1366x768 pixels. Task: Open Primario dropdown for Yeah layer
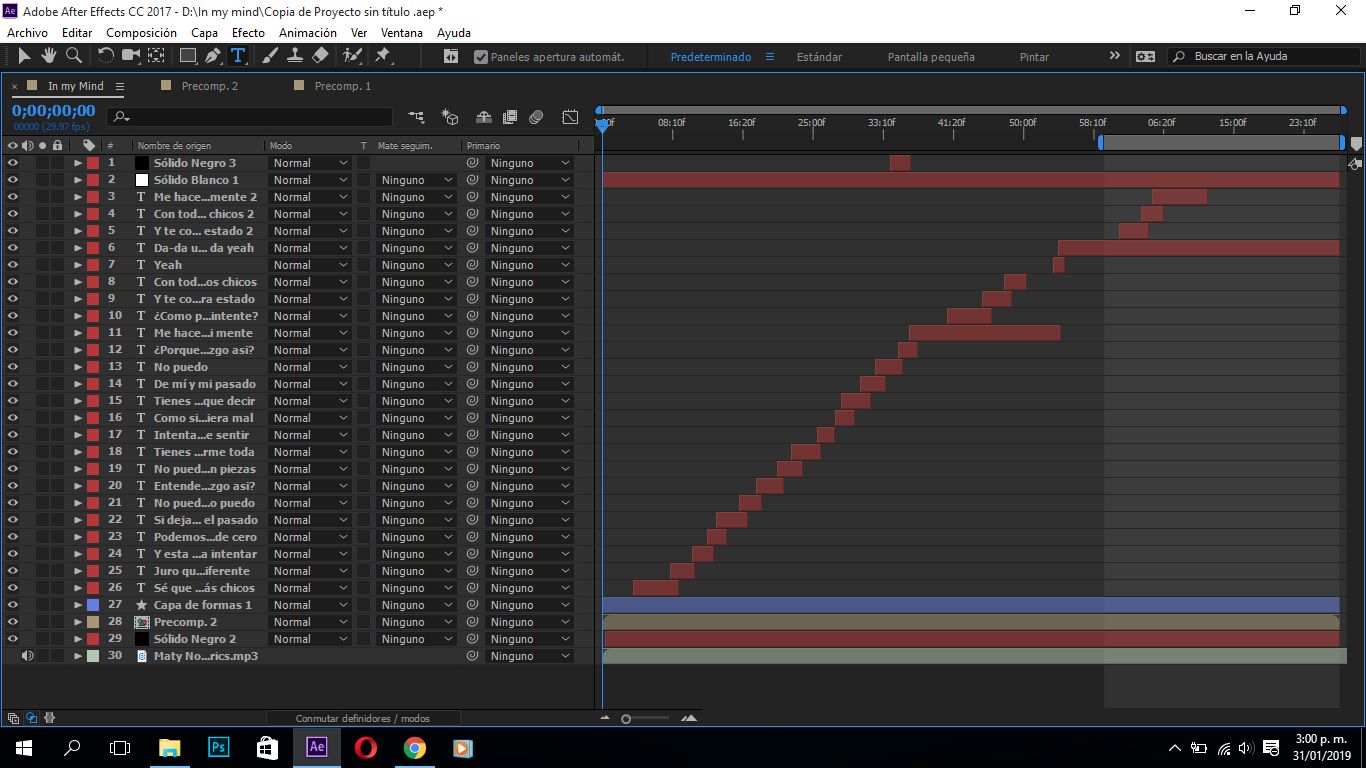tap(529, 264)
